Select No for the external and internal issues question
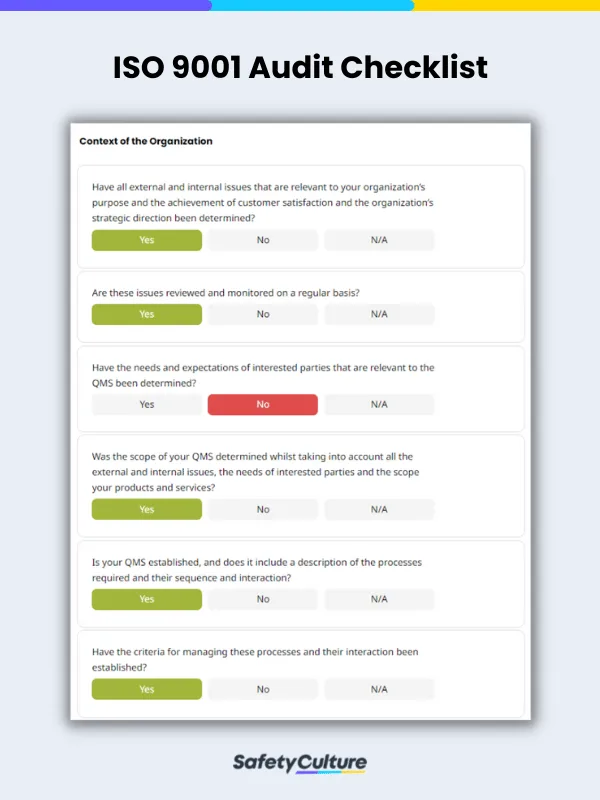This screenshot has height=800, width=600. (x=262, y=240)
